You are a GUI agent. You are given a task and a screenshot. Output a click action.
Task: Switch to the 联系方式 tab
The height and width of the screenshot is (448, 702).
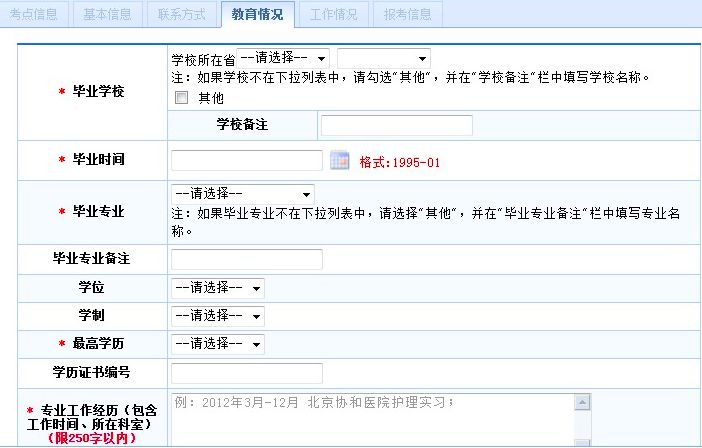181,14
